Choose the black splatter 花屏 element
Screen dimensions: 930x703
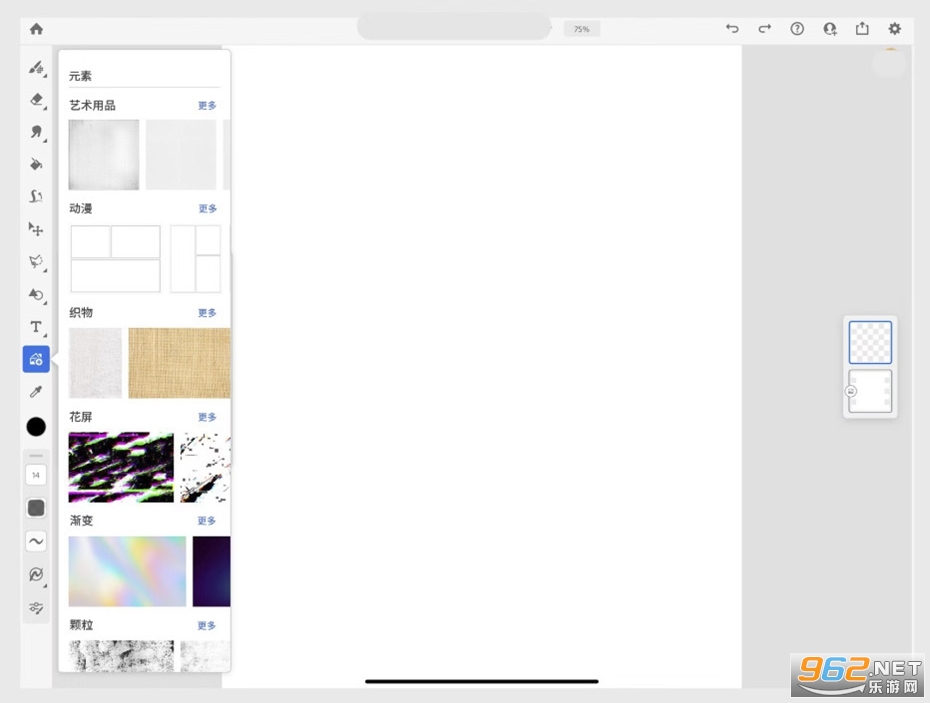[x=205, y=467]
